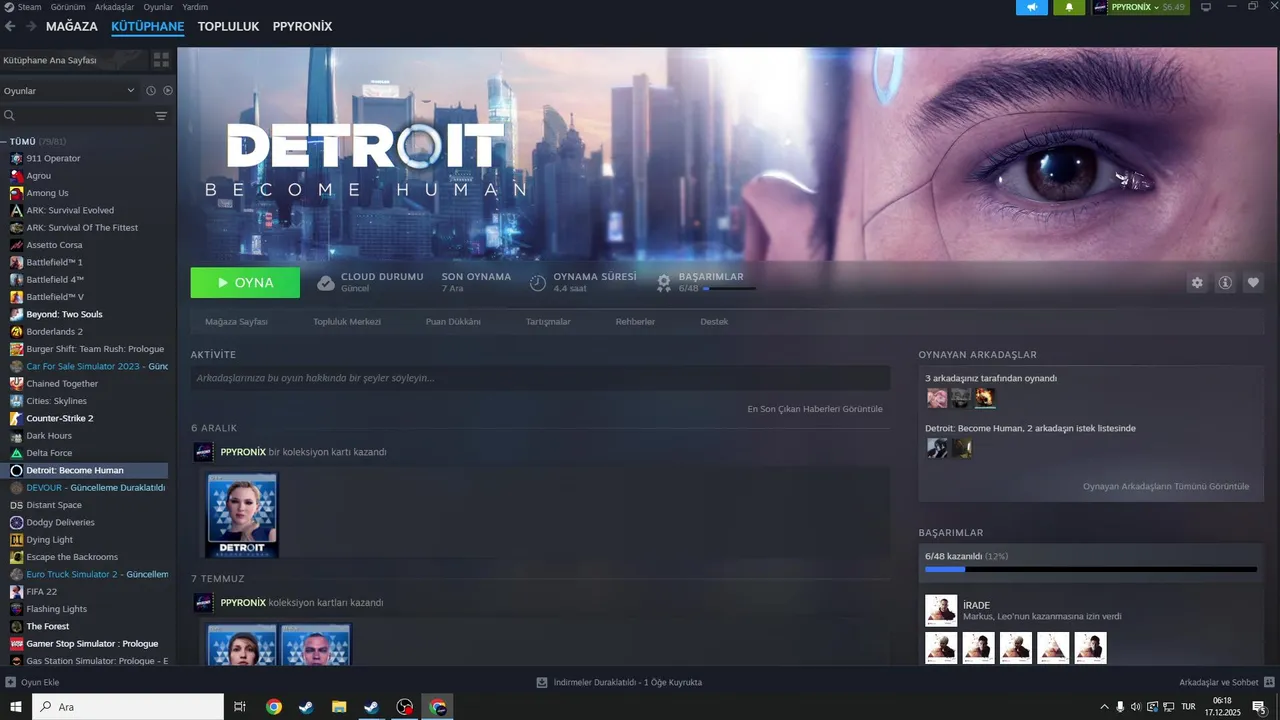Screen dimensions: 1280x720
Task: Go forward with the navigation arrow
Action: pyautogui.click(x=30, y=27)
